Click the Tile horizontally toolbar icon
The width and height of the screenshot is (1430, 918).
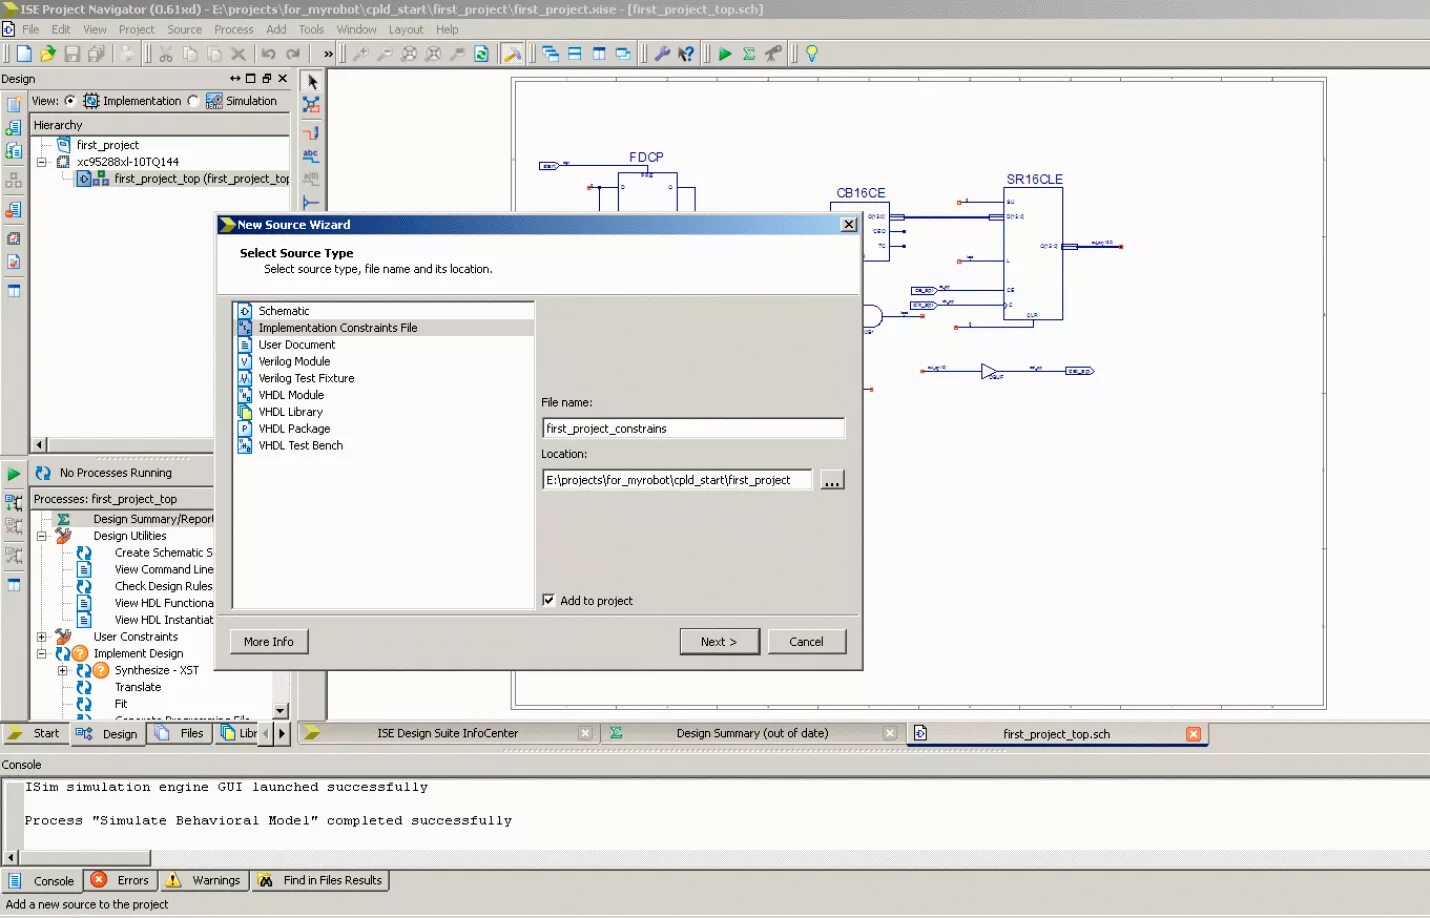click(x=575, y=54)
